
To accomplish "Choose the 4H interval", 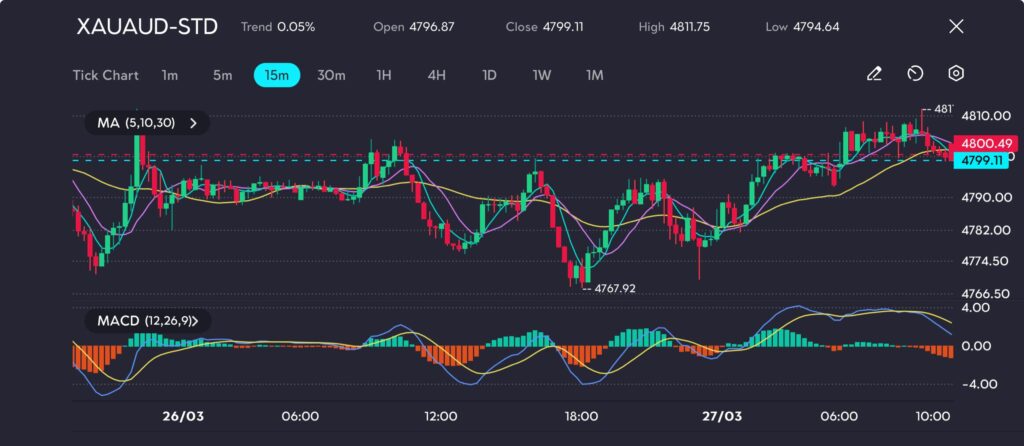I will [436, 74].
